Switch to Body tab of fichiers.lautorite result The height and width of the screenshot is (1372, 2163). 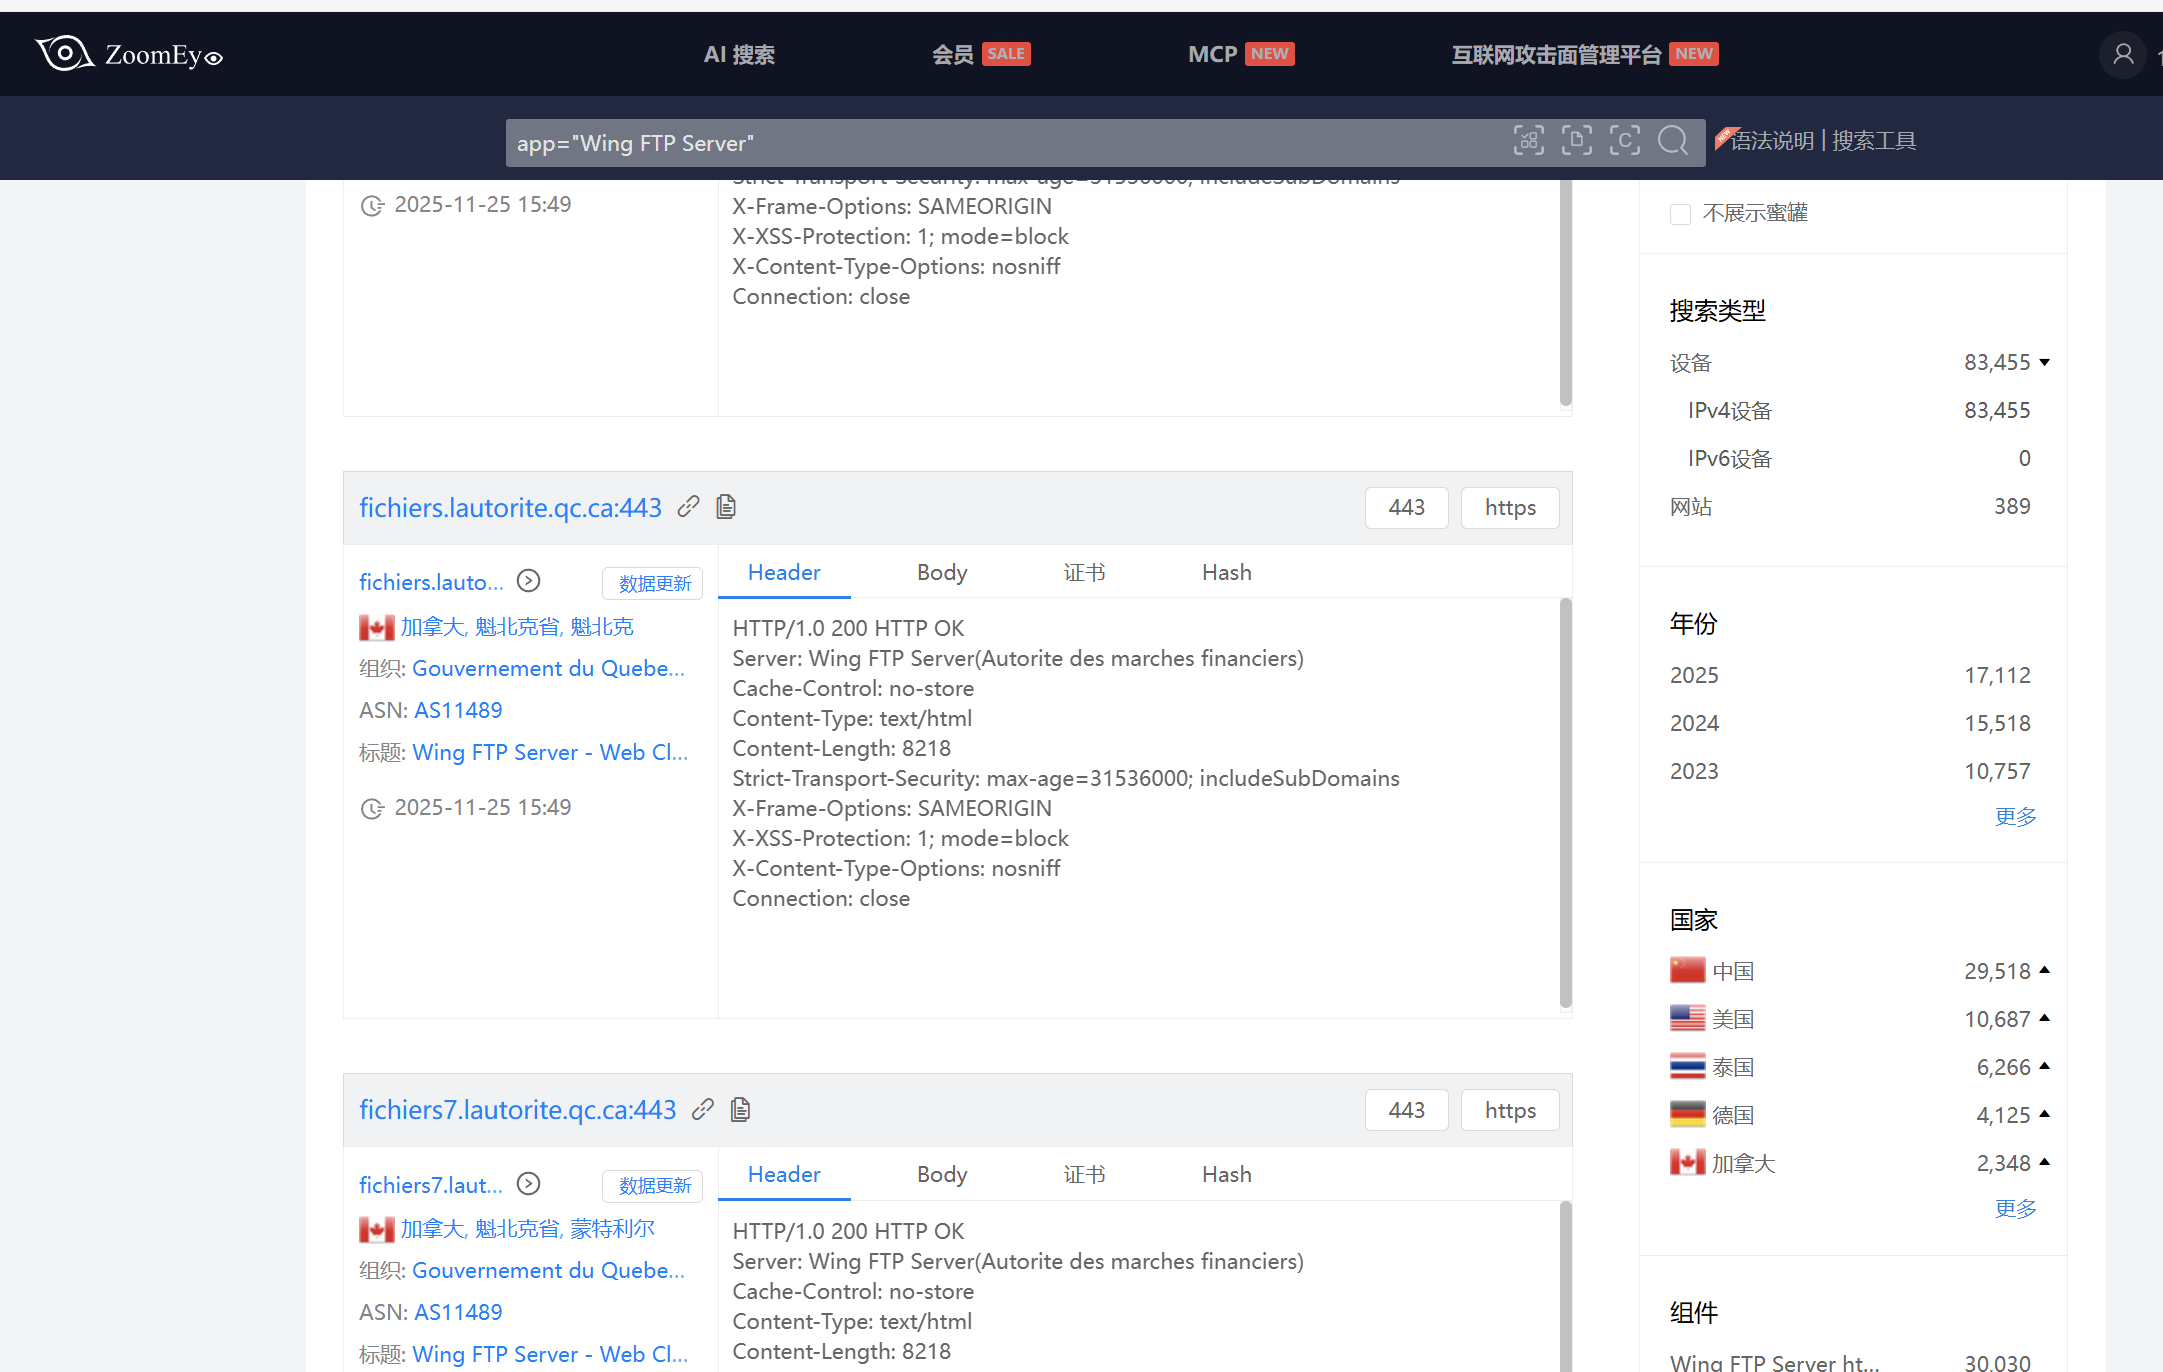941,572
